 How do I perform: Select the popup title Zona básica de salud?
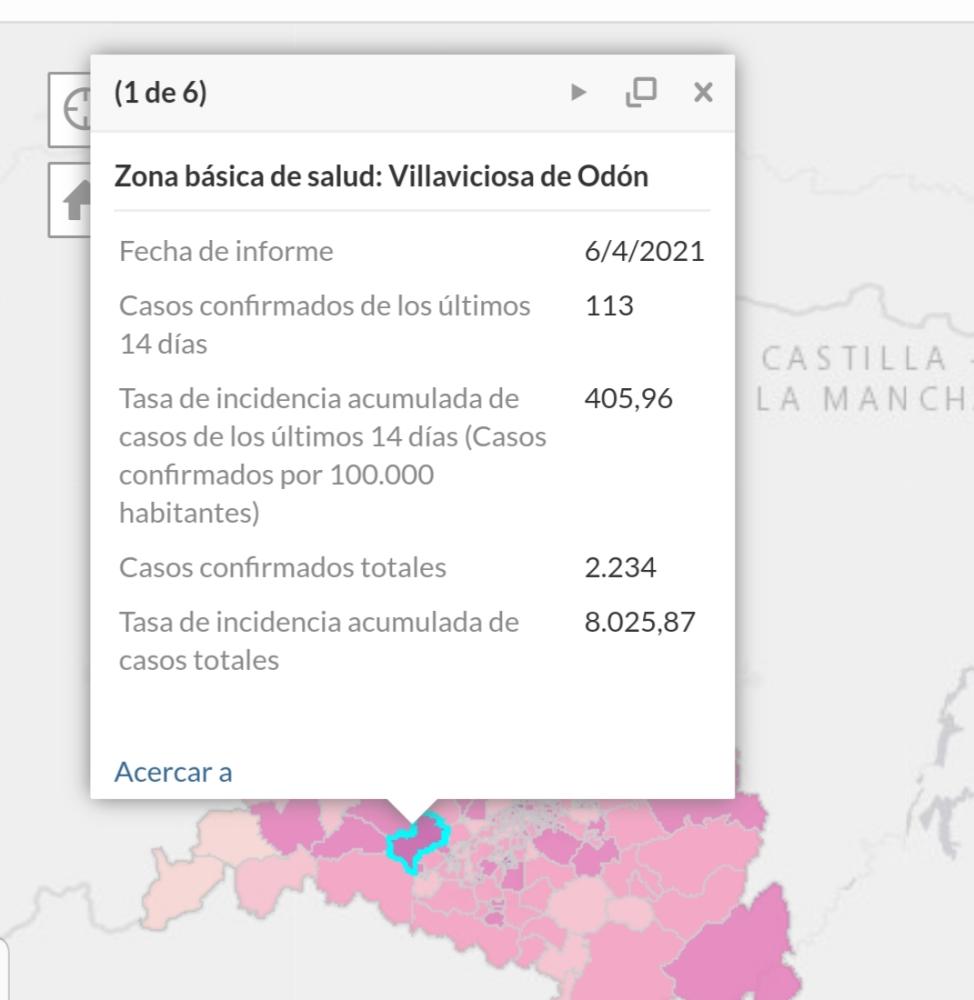click(x=383, y=175)
